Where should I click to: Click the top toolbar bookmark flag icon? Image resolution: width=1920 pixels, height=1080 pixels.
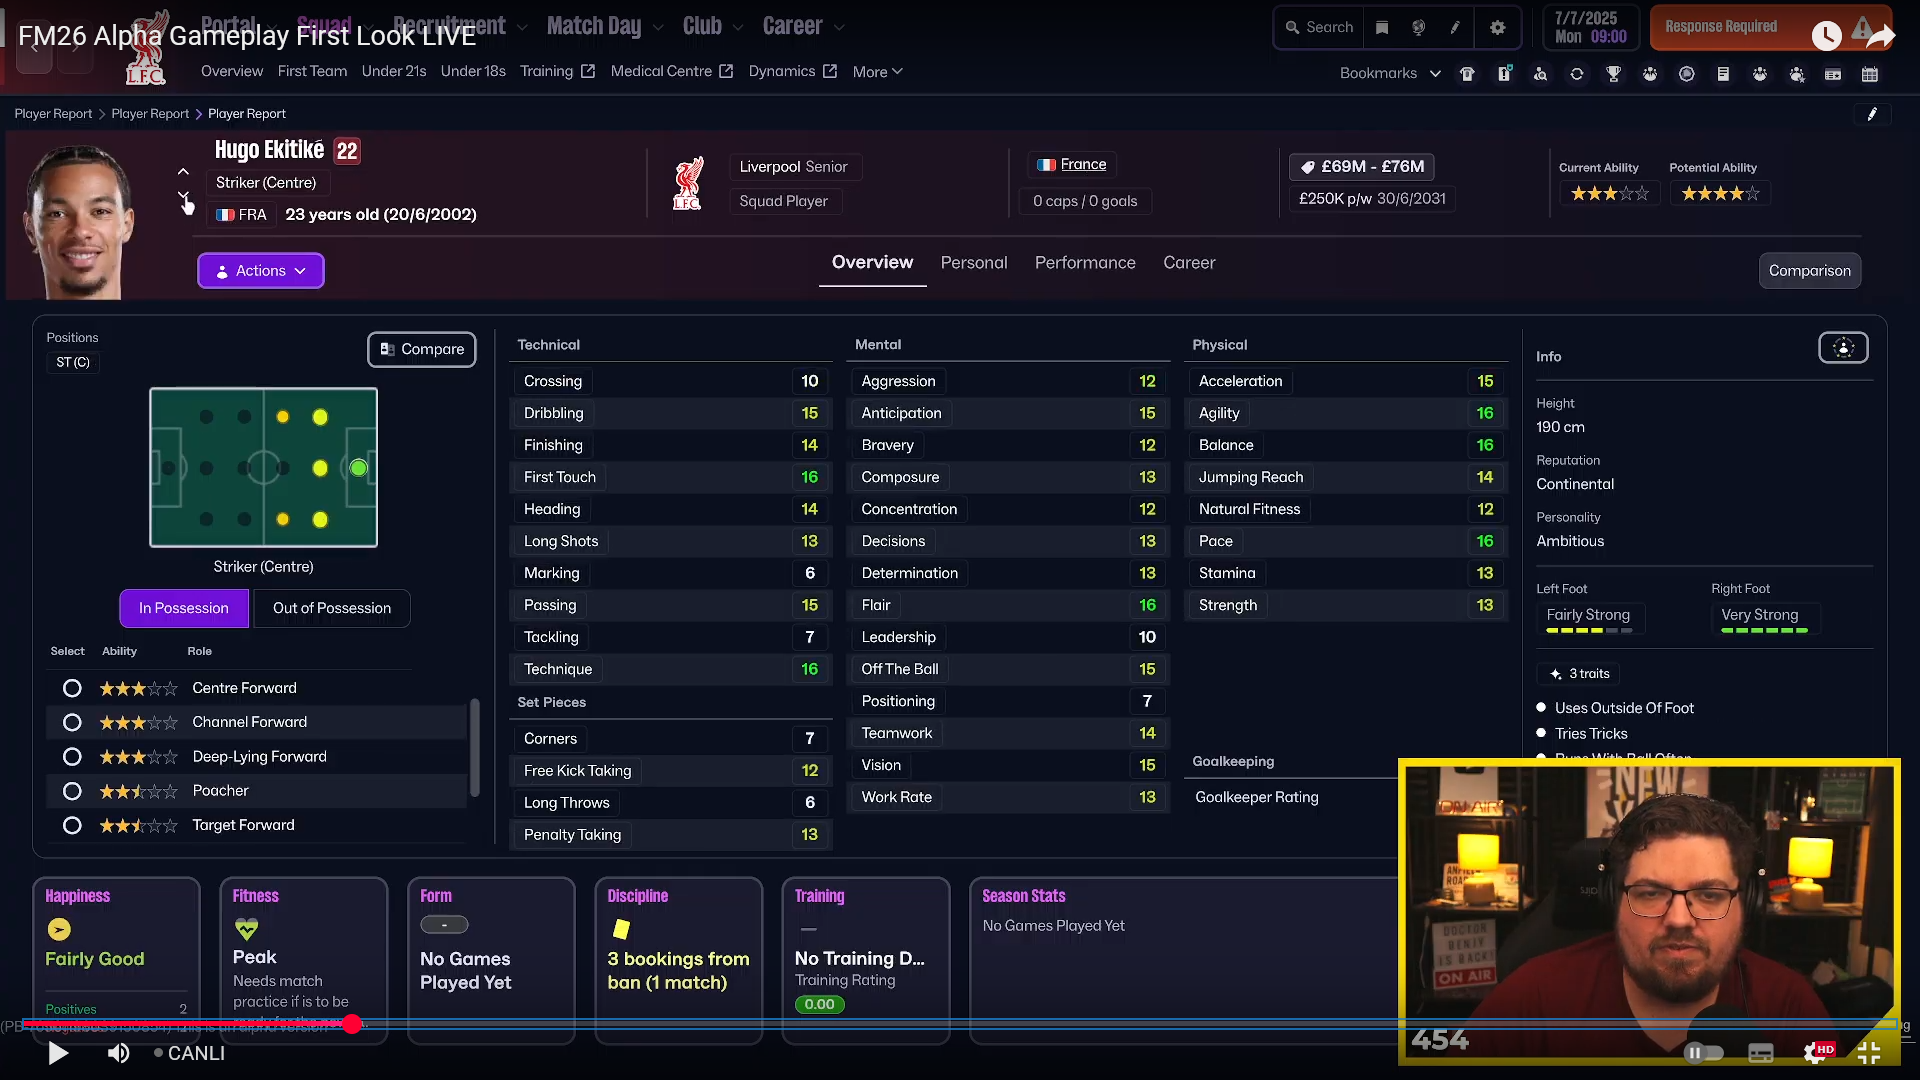(1382, 28)
